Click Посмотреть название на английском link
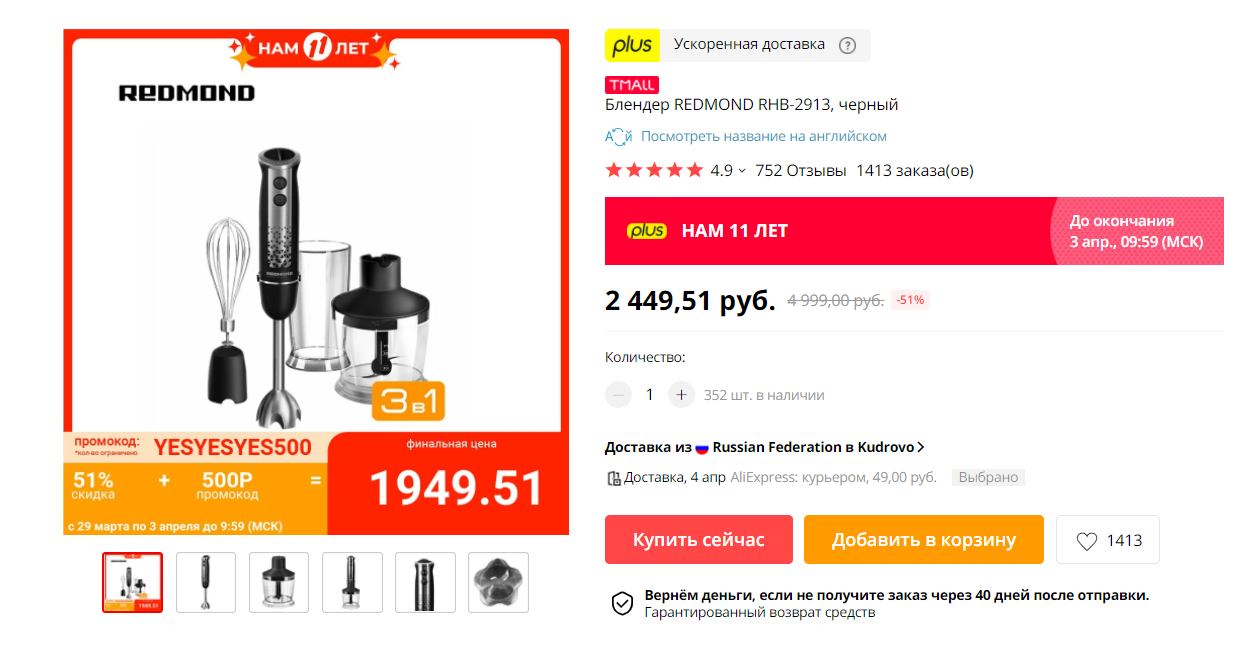 point(764,136)
